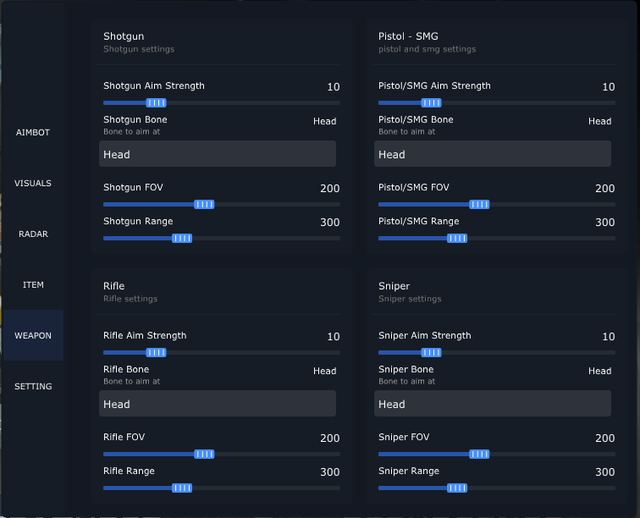Image resolution: width=640 pixels, height=518 pixels.
Task: Click the Sniper FOV slider handle
Action: pos(479,454)
